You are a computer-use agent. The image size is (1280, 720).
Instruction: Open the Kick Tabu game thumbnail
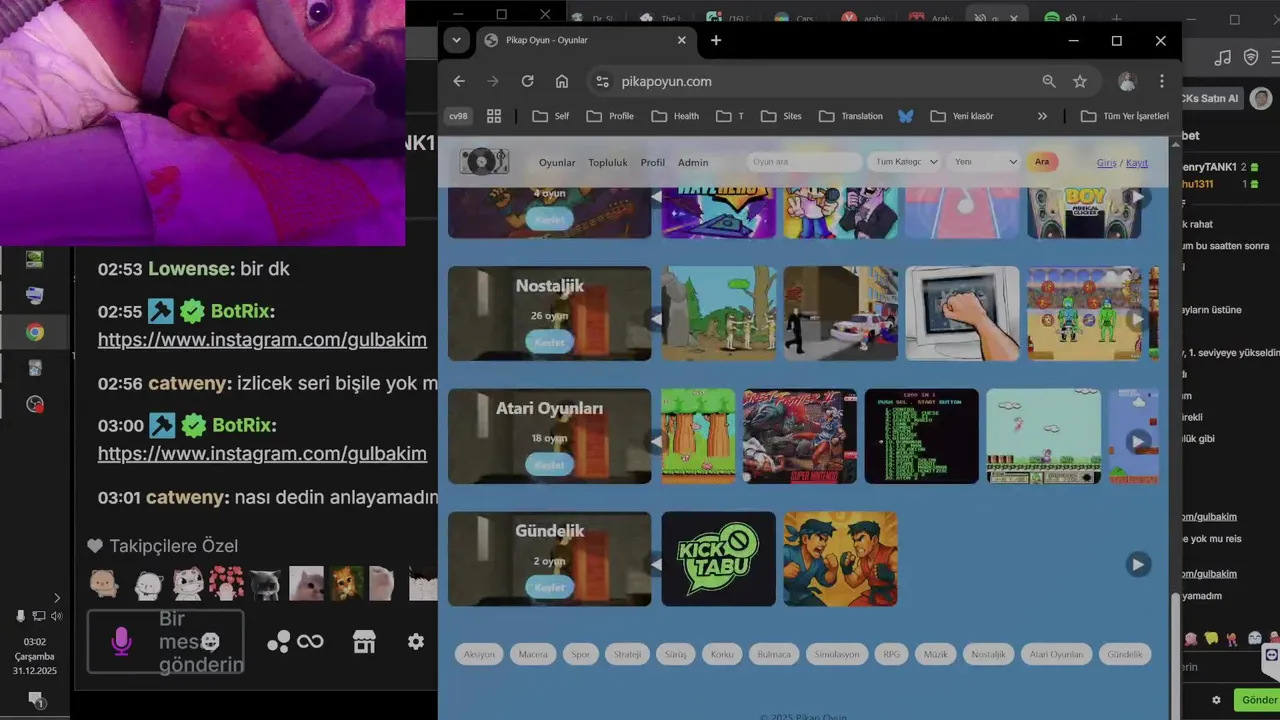click(x=718, y=559)
